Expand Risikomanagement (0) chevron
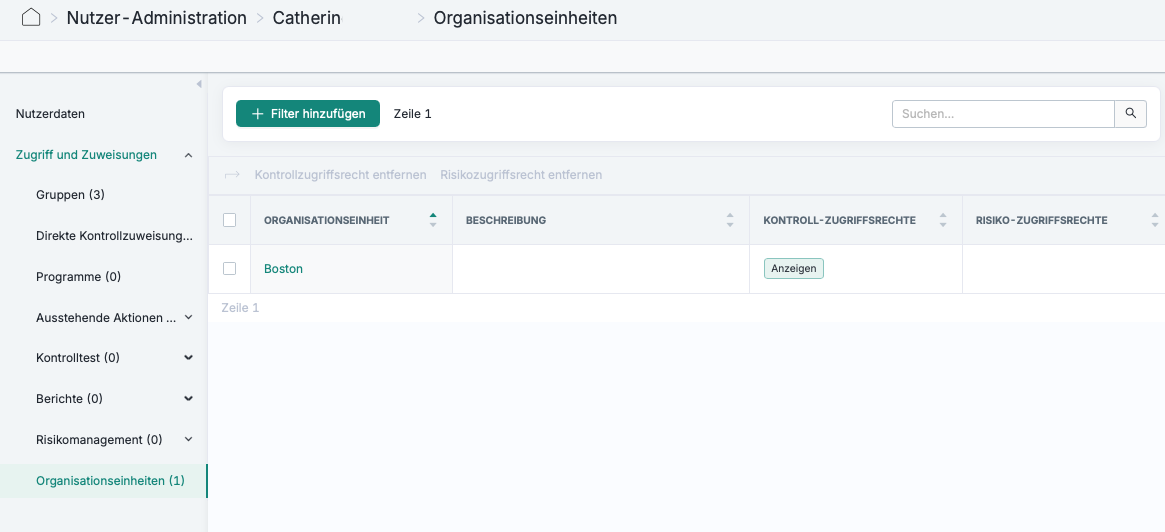Viewport: 1165px width, 532px height. pos(188,439)
